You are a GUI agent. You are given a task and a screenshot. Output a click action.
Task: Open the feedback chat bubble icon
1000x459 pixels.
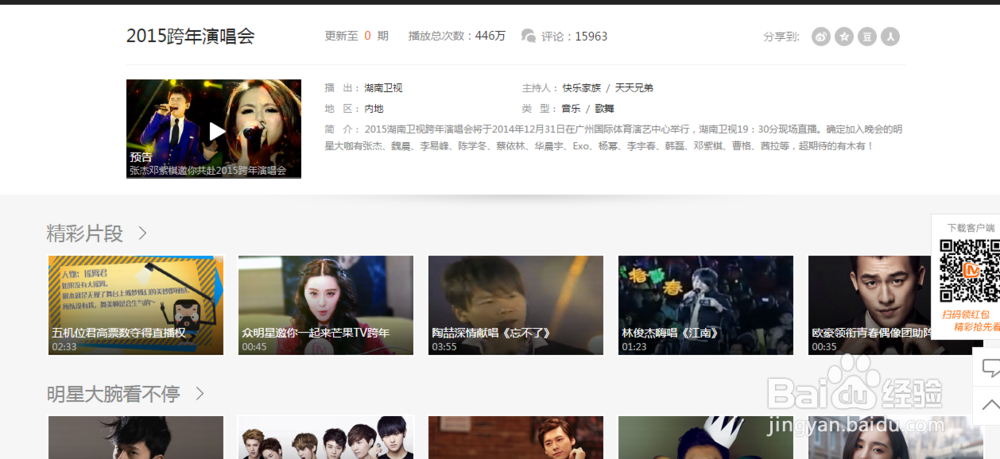click(989, 367)
